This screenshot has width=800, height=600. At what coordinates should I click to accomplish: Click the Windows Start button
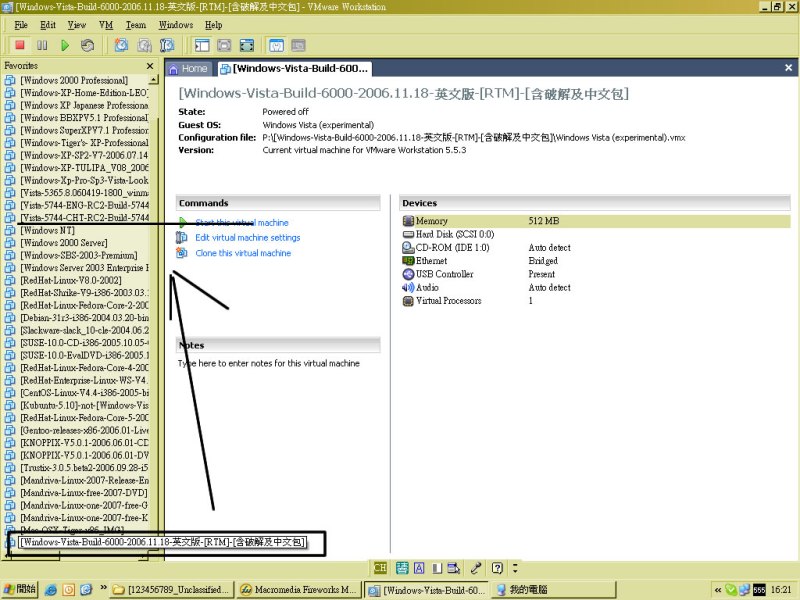20,589
